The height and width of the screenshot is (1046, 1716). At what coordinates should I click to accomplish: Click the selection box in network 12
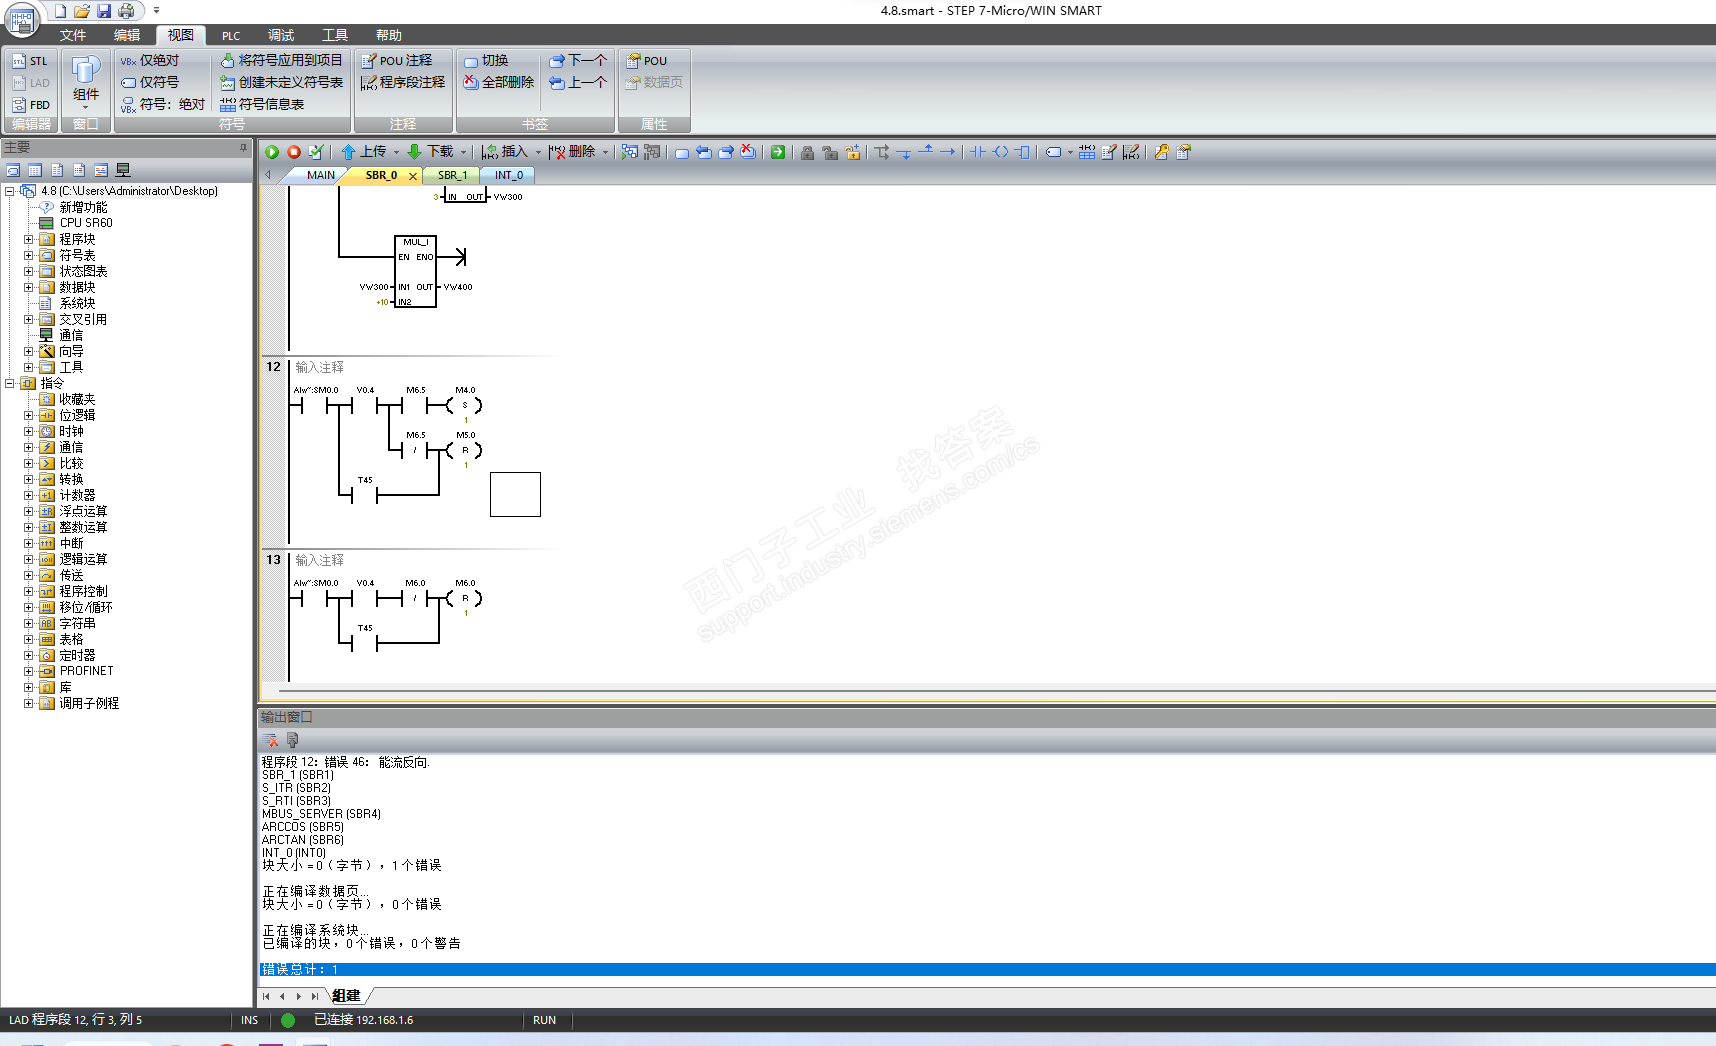coord(515,494)
